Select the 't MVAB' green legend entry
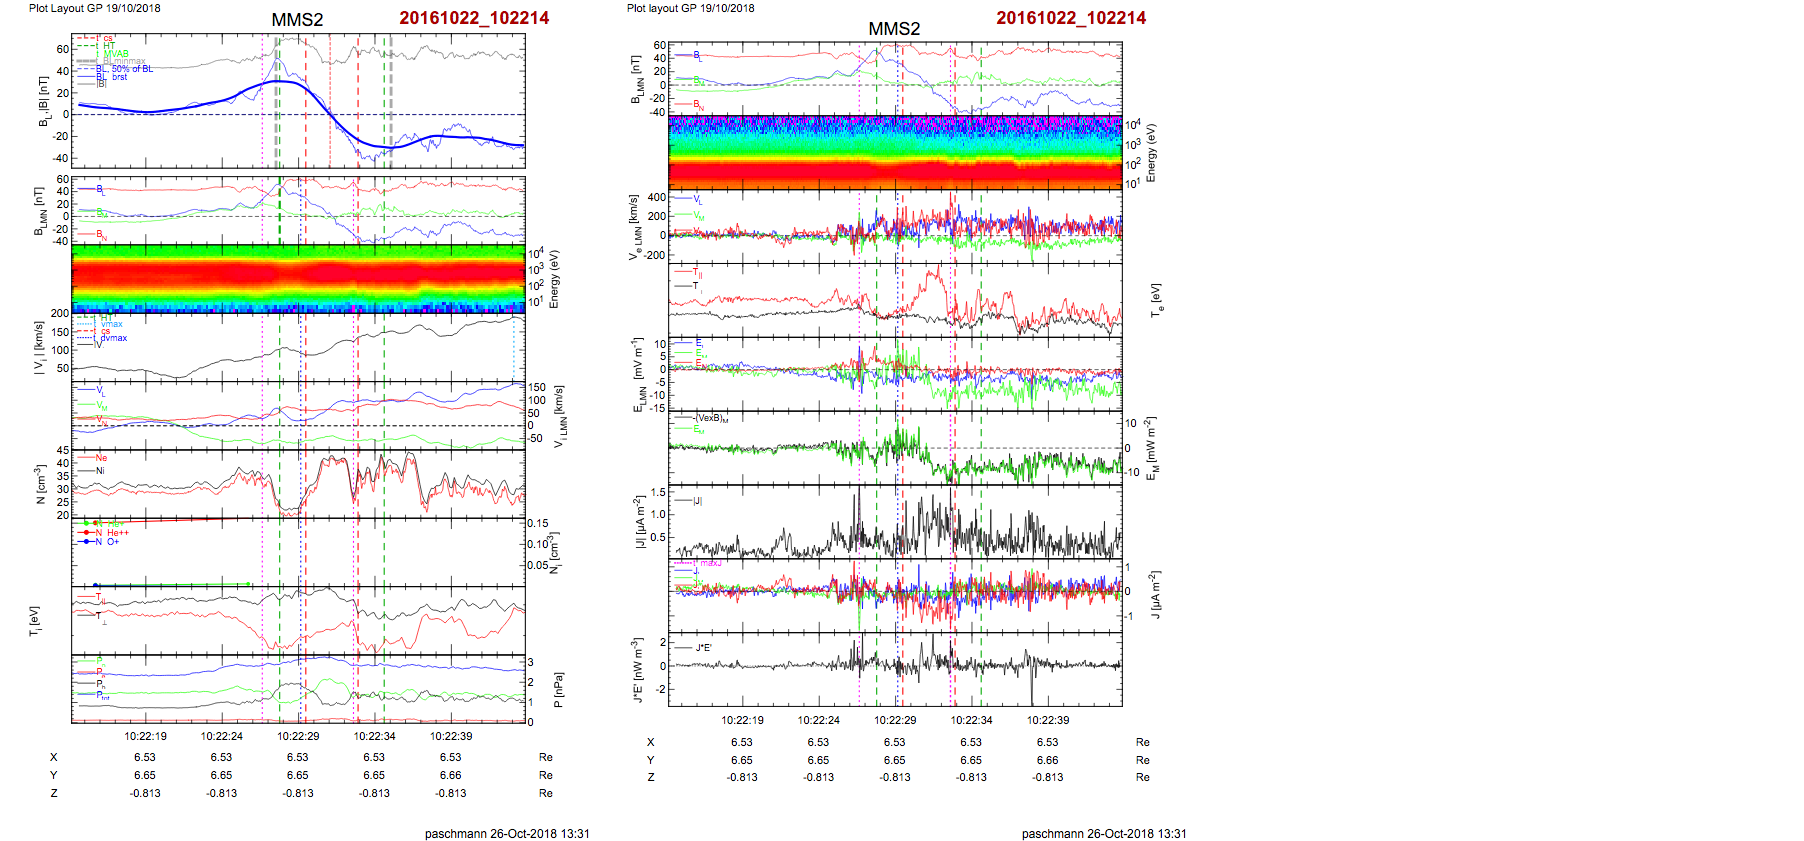Viewport: 1804px width, 841px height. [115, 54]
